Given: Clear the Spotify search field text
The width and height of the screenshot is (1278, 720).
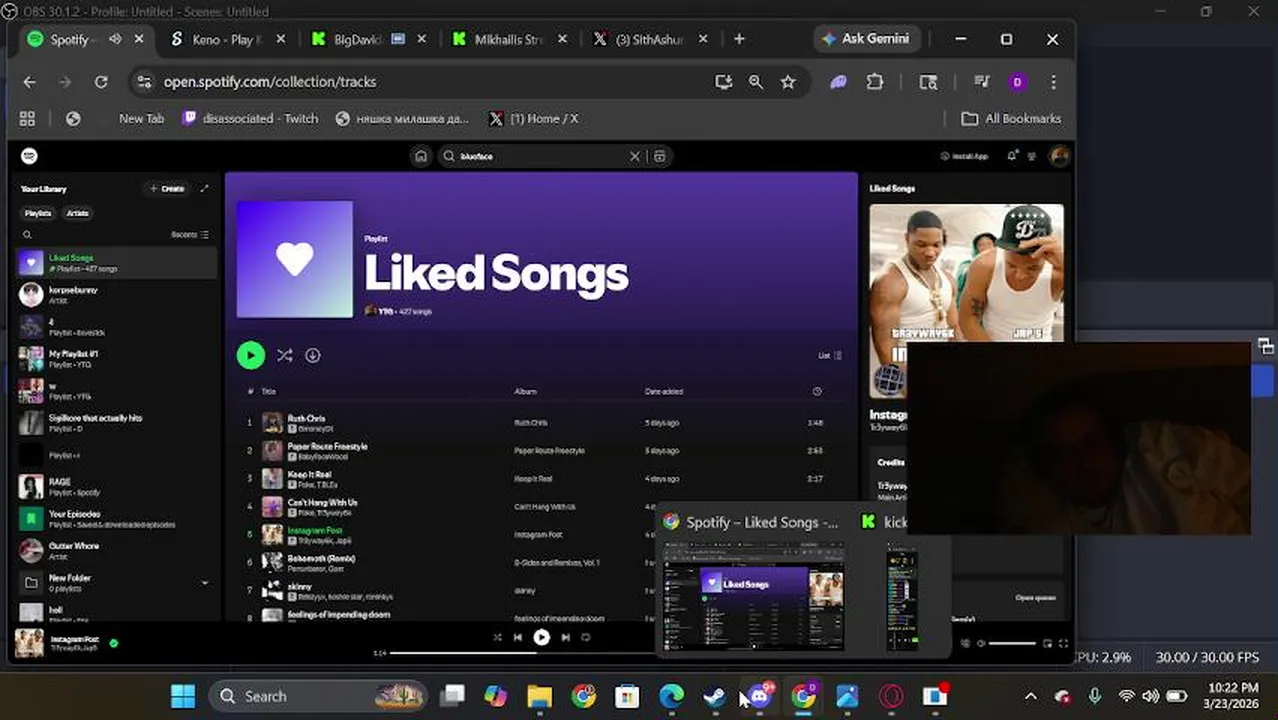Looking at the screenshot, I should pos(634,156).
